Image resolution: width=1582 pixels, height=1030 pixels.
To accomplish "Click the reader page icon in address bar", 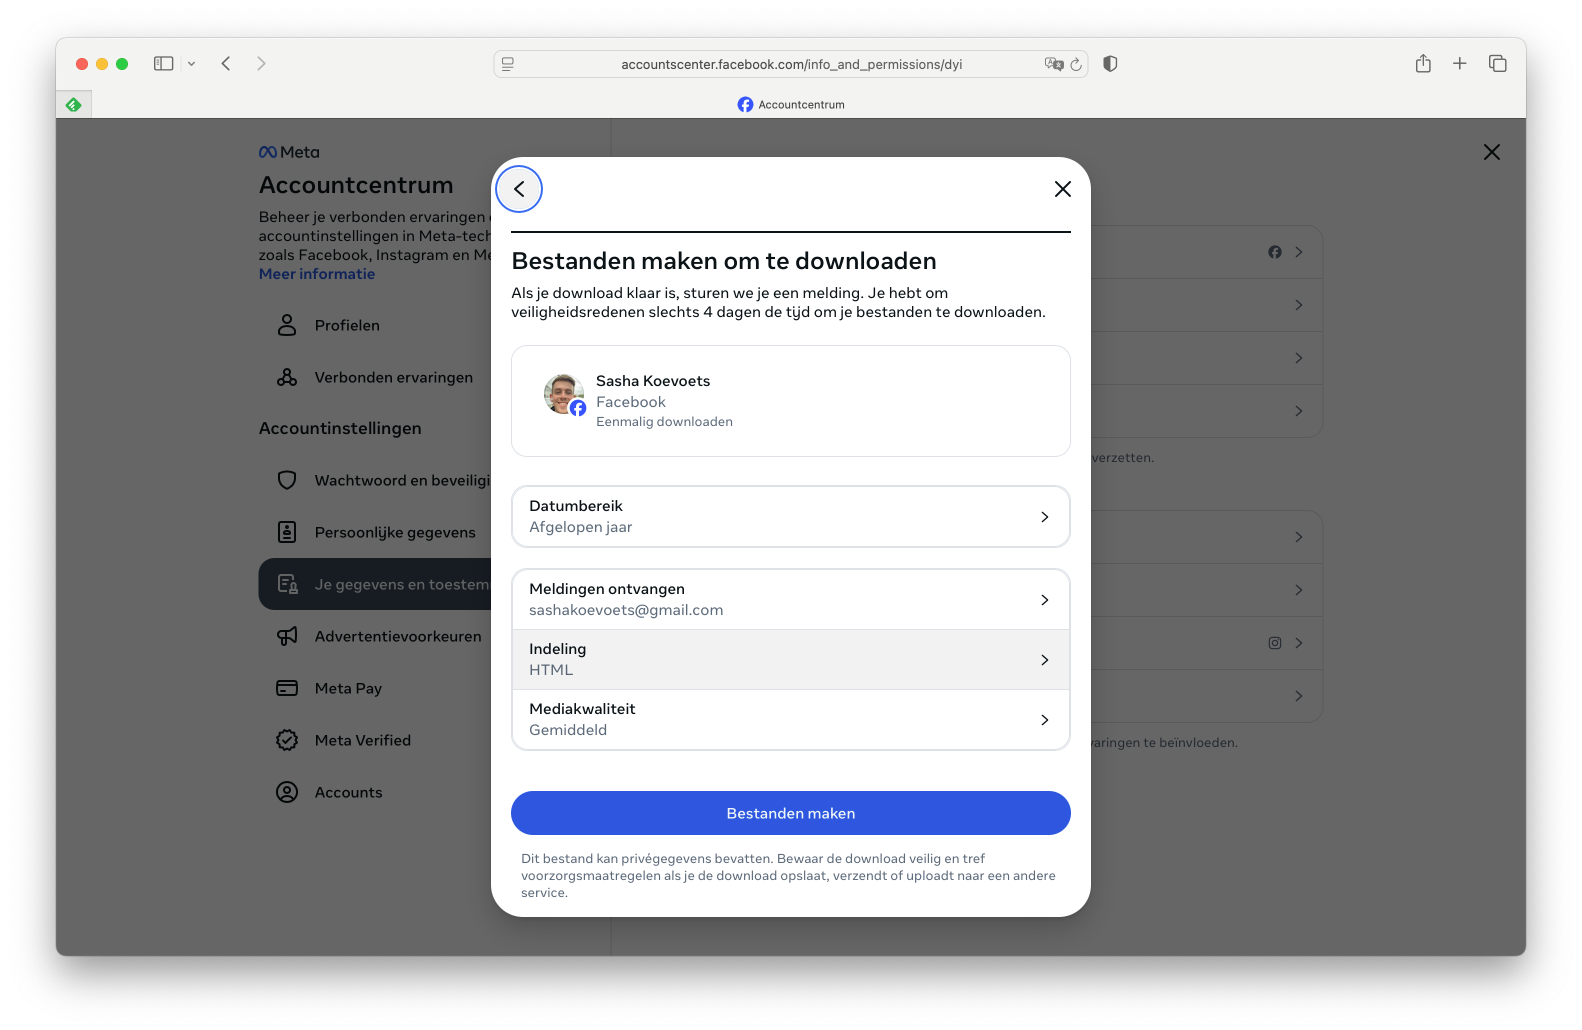I will coord(508,64).
